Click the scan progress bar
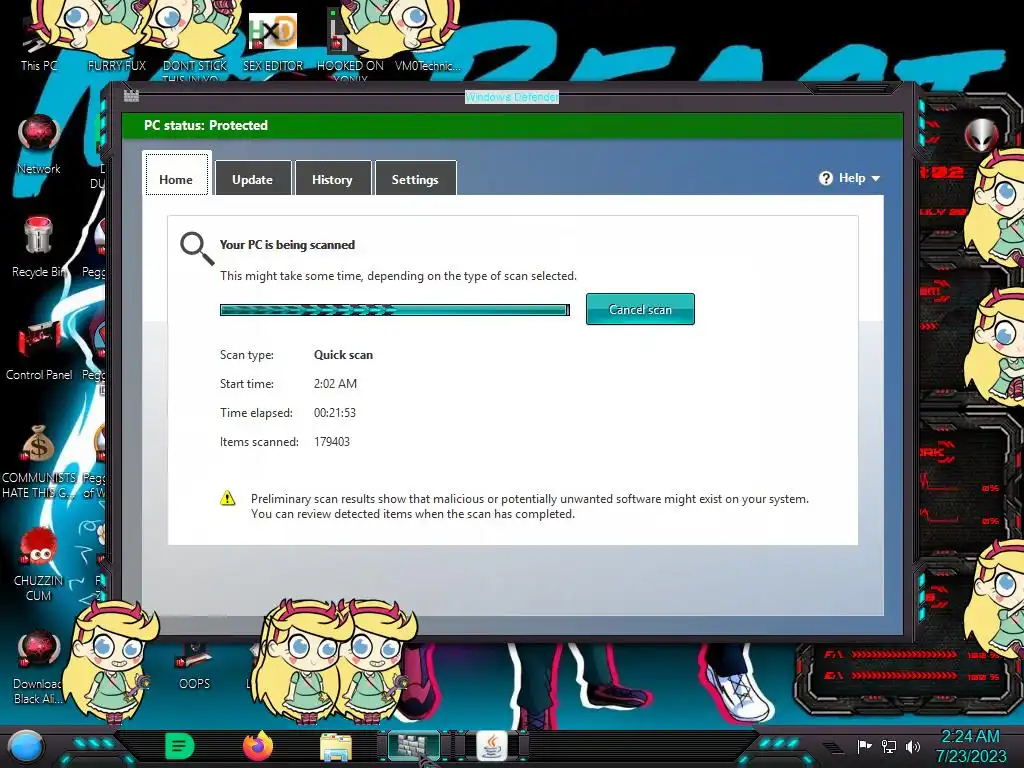The image size is (1024, 768). click(394, 310)
